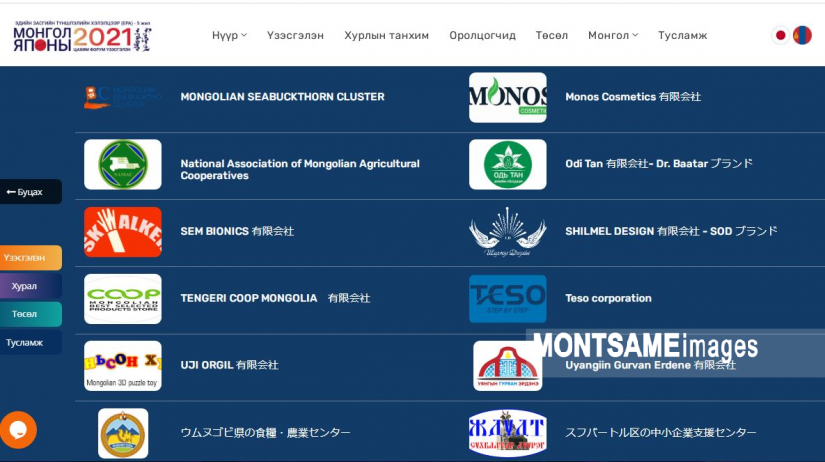Click the Monos Cosmetics logo
825x462 pixels.
coord(508,97)
